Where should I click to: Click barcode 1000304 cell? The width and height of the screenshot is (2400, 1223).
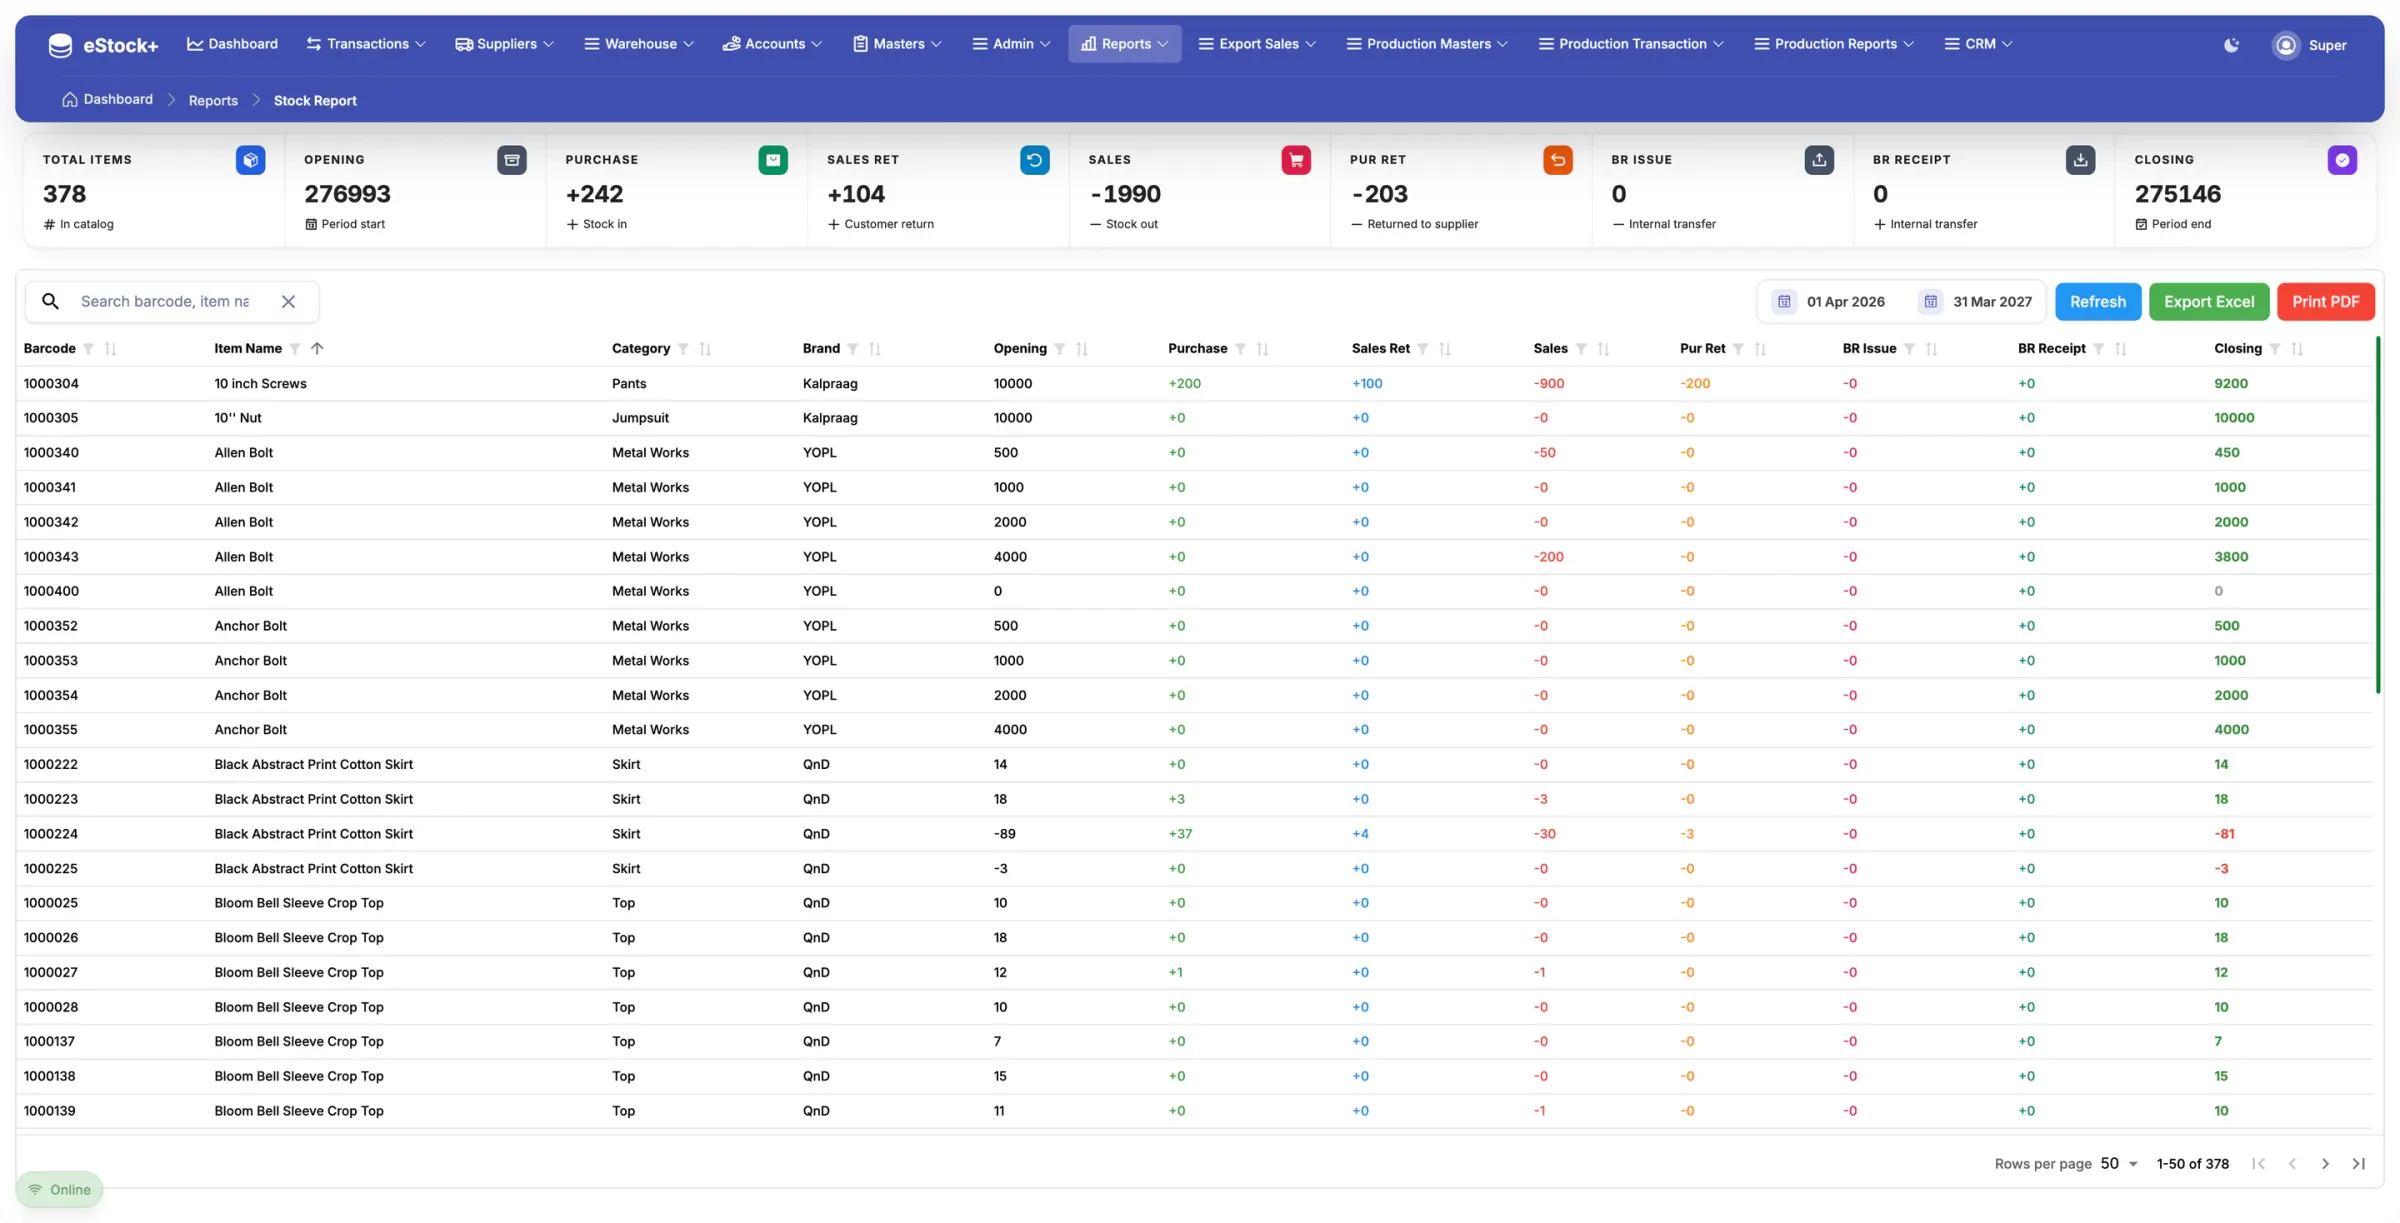coord(51,384)
